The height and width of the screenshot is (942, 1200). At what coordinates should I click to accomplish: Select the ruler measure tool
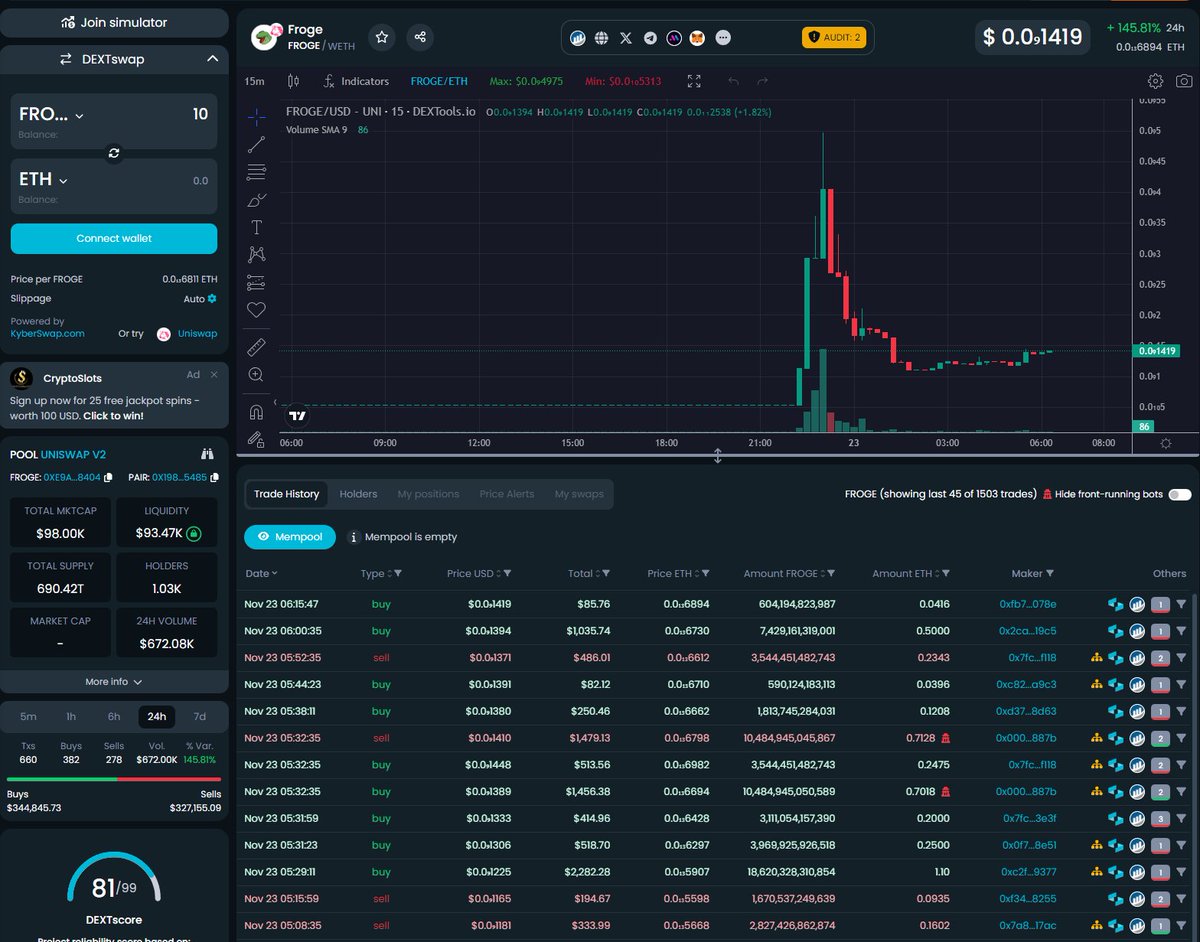click(x=256, y=347)
